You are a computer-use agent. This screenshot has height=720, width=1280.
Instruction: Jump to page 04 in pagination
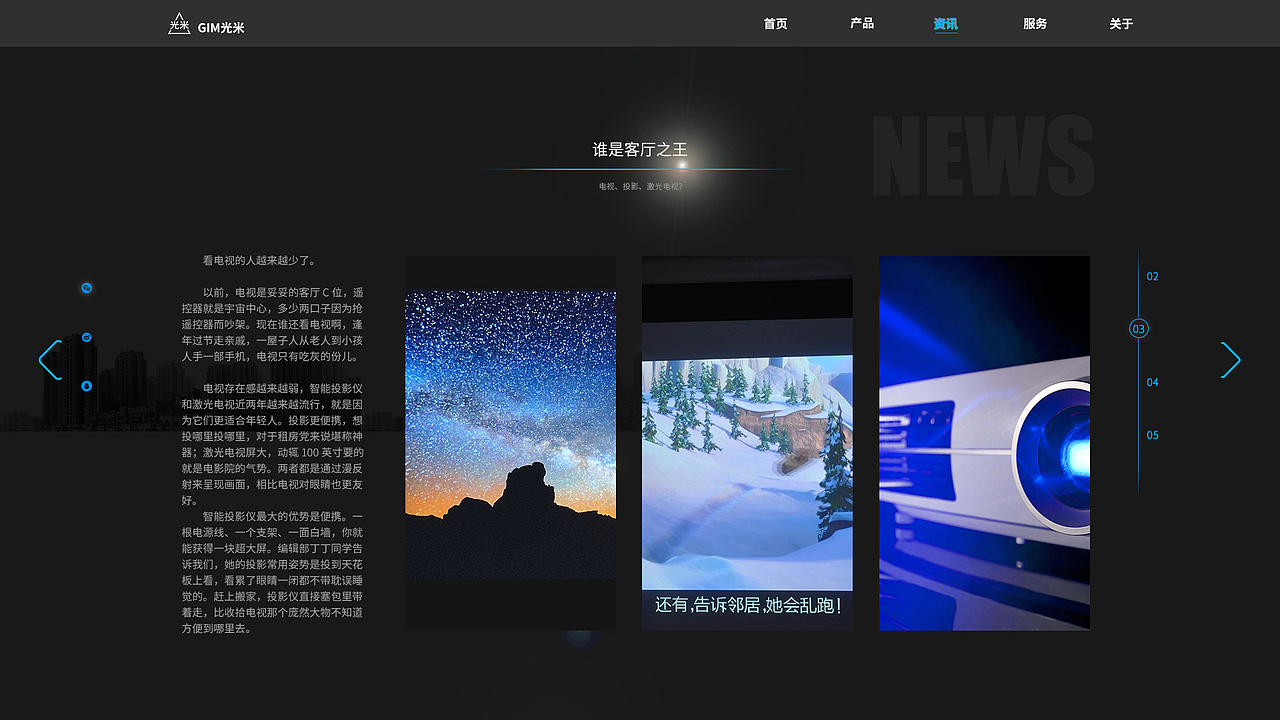coord(1153,382)
